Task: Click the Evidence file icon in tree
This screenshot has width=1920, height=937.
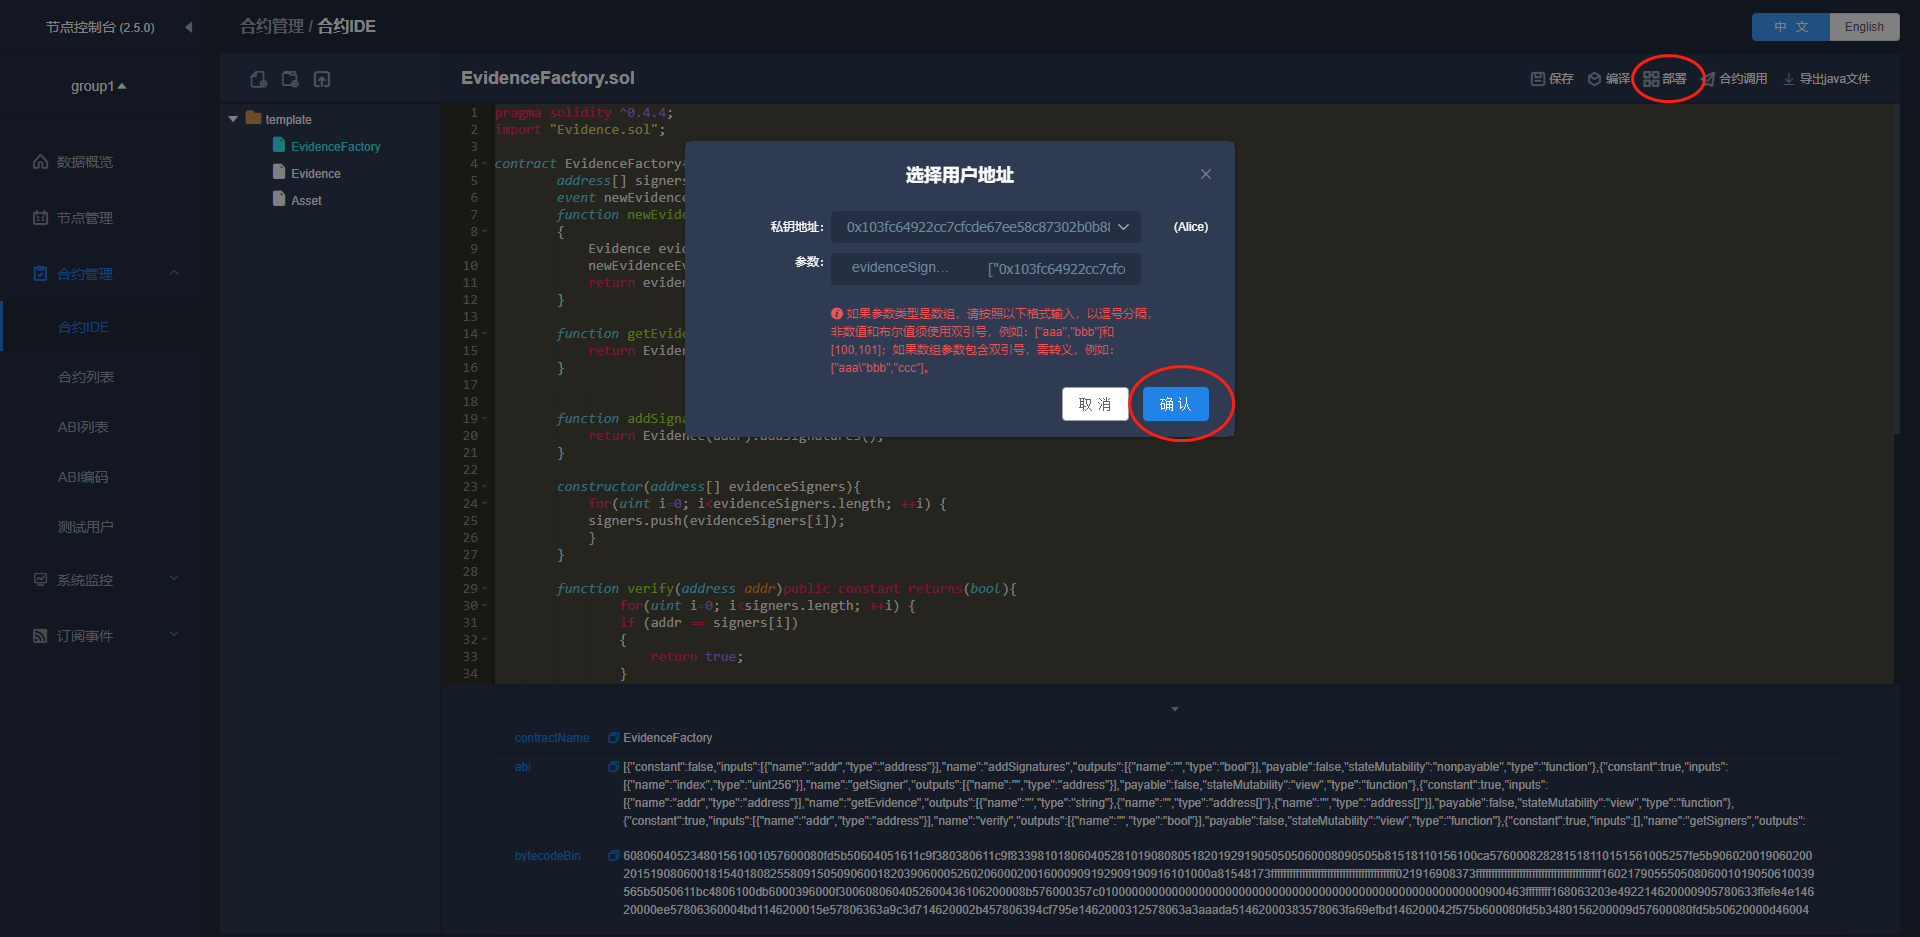Action: tap(279, 172)
